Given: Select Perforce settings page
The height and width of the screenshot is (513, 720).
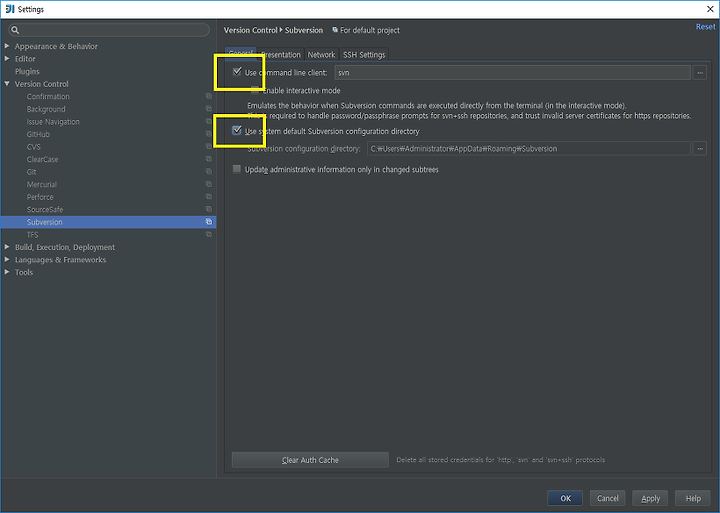Looking at the screenshot, I should [x=40, y=197].
